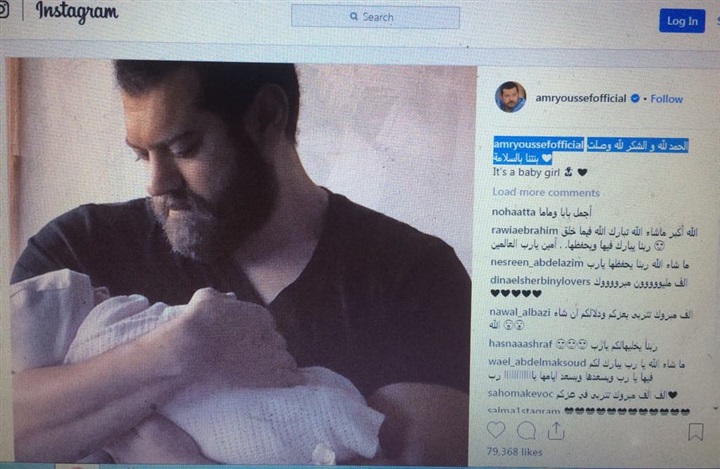Image resolution: width=720 pixels, height=469 pixels.
Task: Open nohaatta commenter profile
Action: 513,212
